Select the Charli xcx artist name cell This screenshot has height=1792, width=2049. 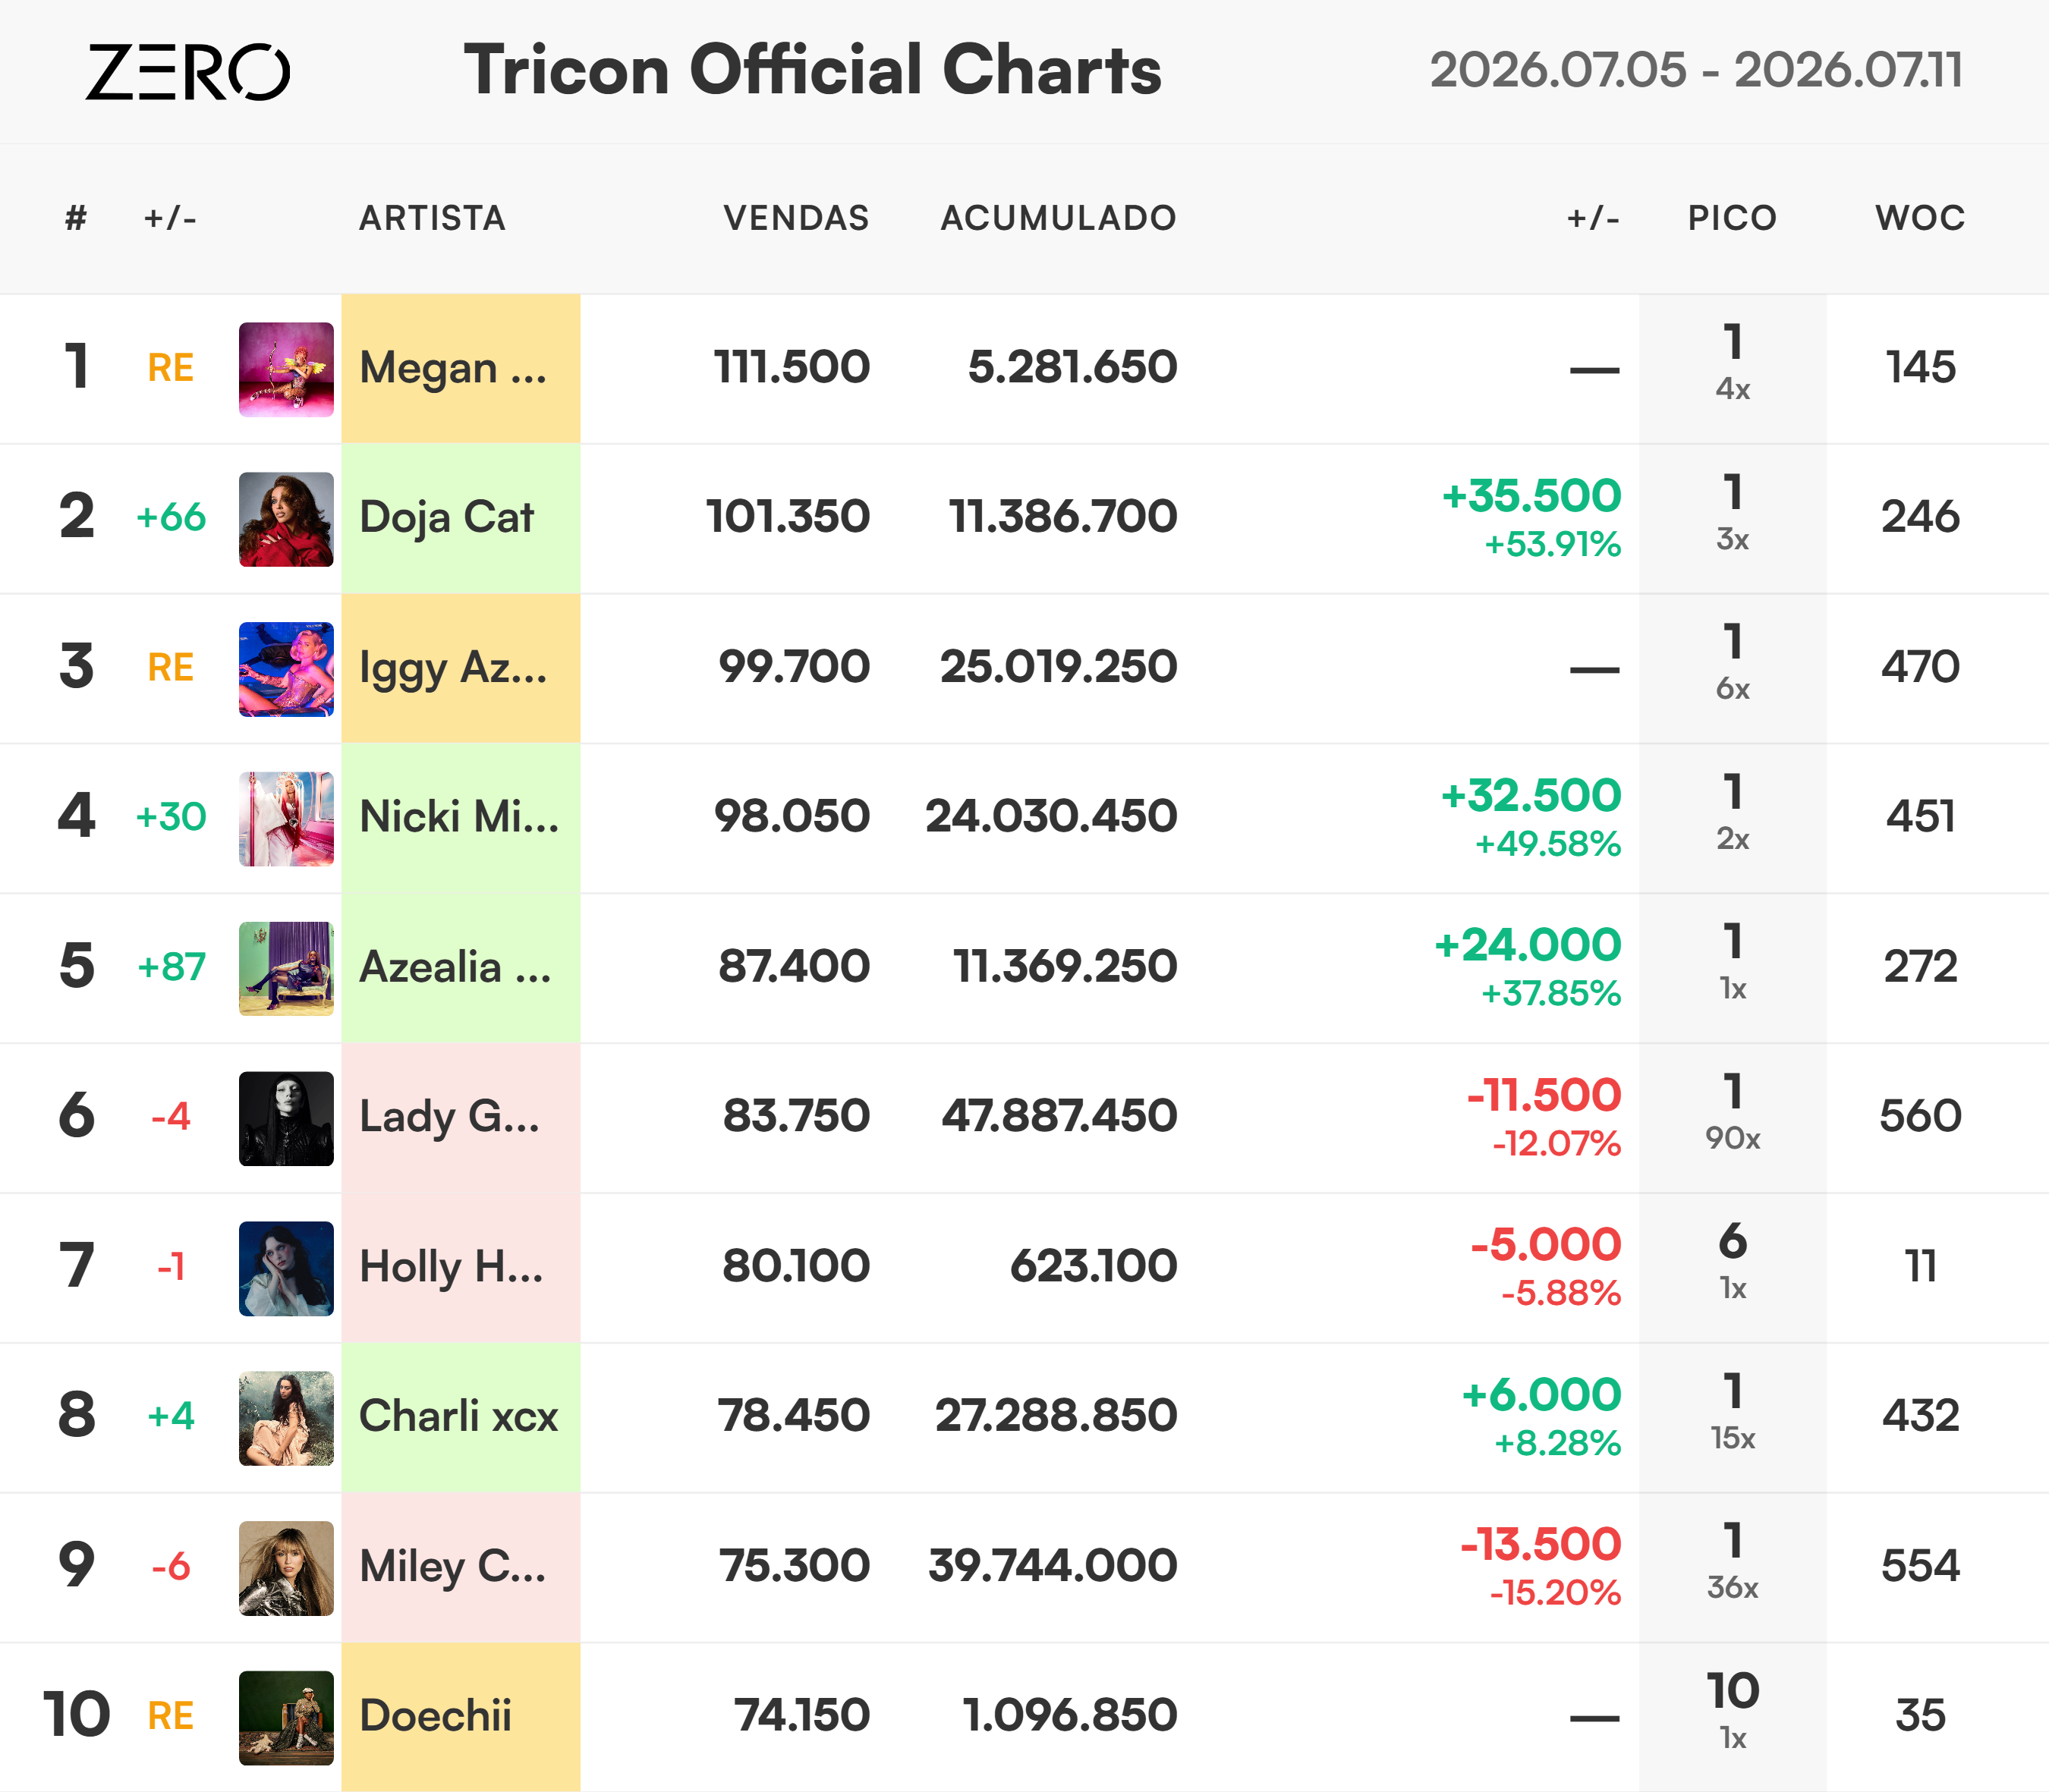[x=460, y=1417]
